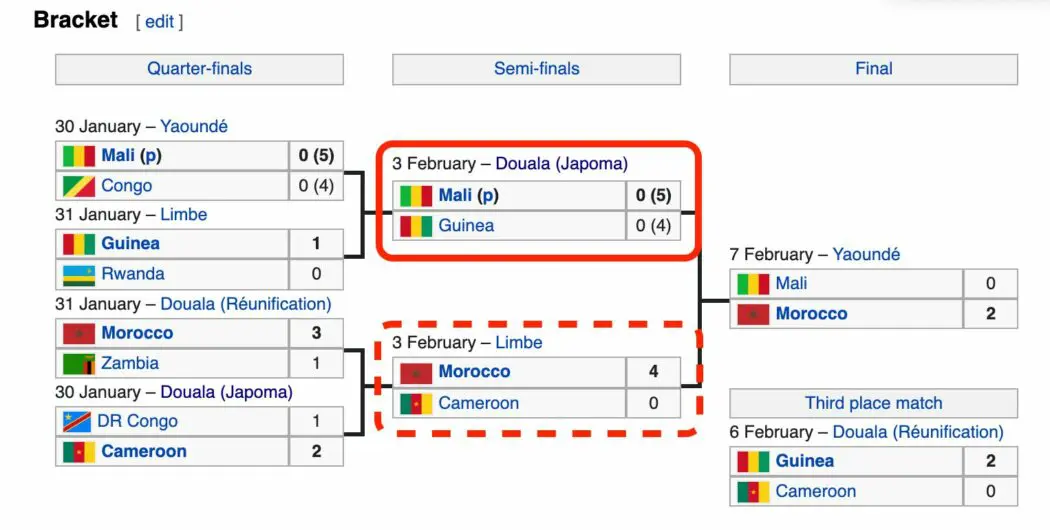Open Zambia team link

(x=130, y=363)
